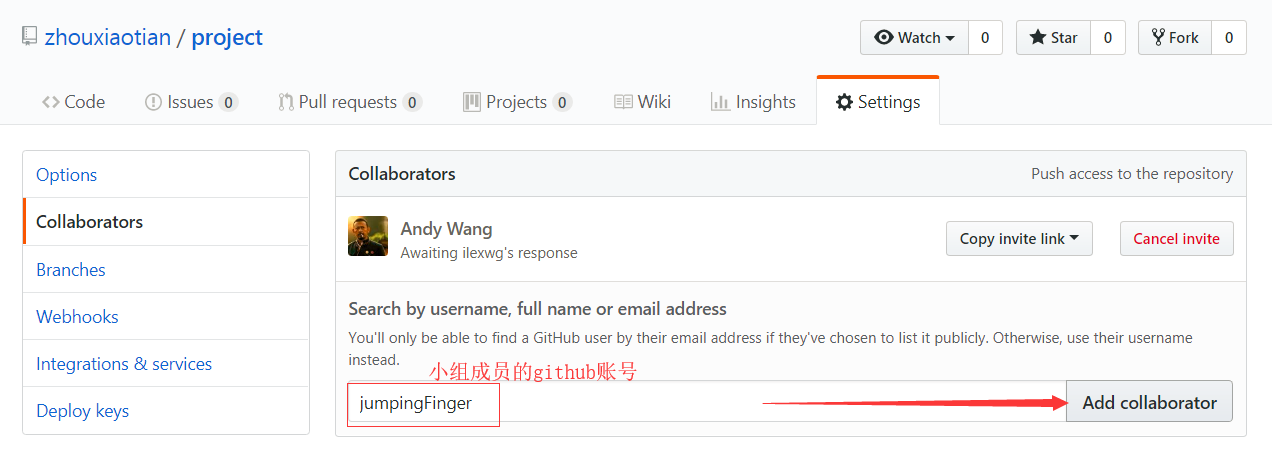1272x464 pixels.
Task: Click the Settings gear tab
Action: coord(877,102)
